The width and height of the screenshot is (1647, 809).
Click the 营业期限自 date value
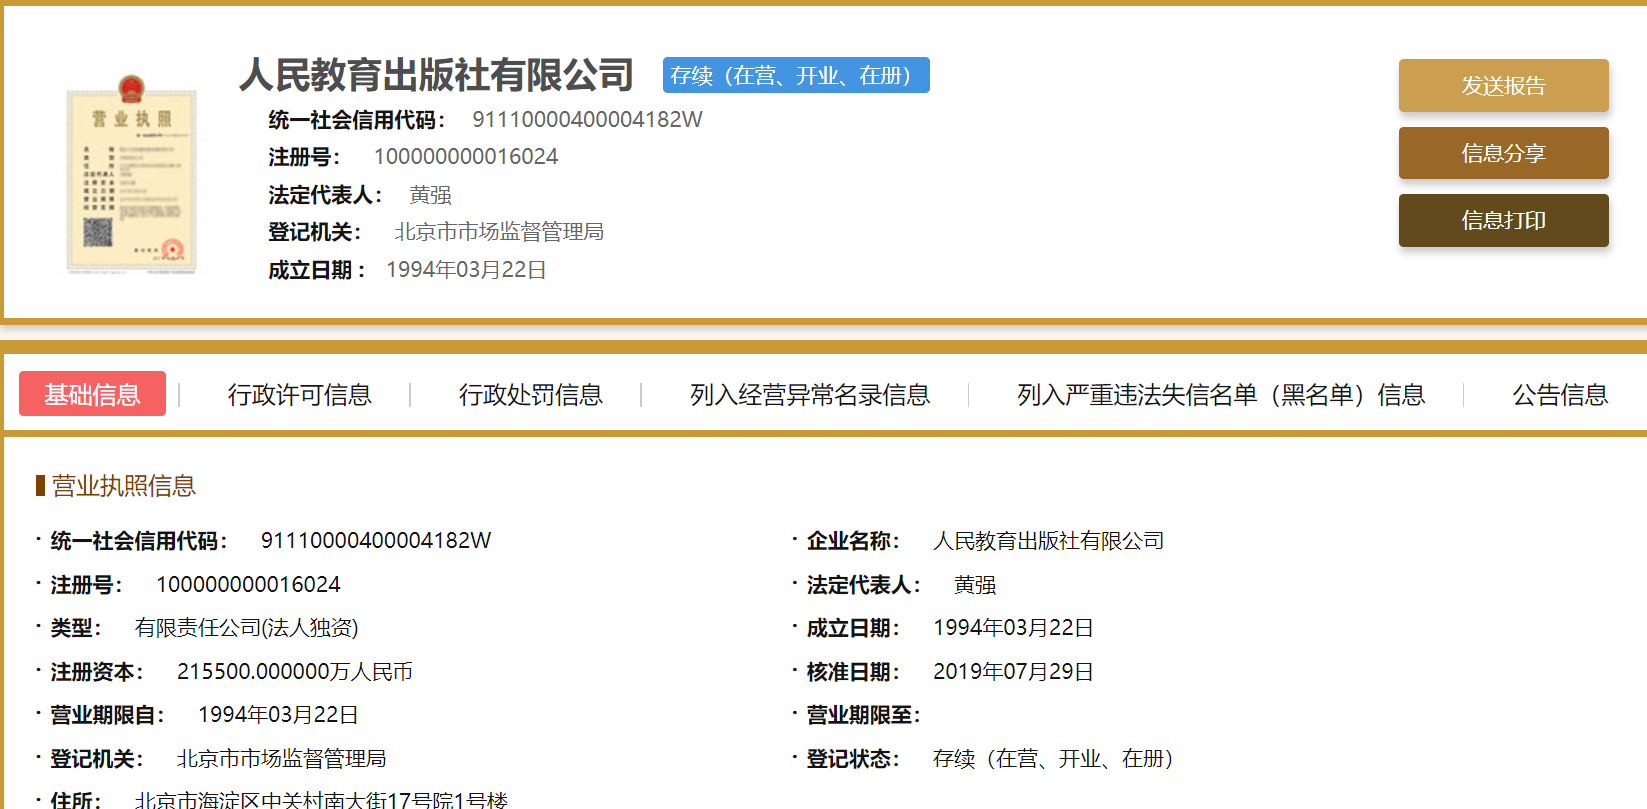278,715
